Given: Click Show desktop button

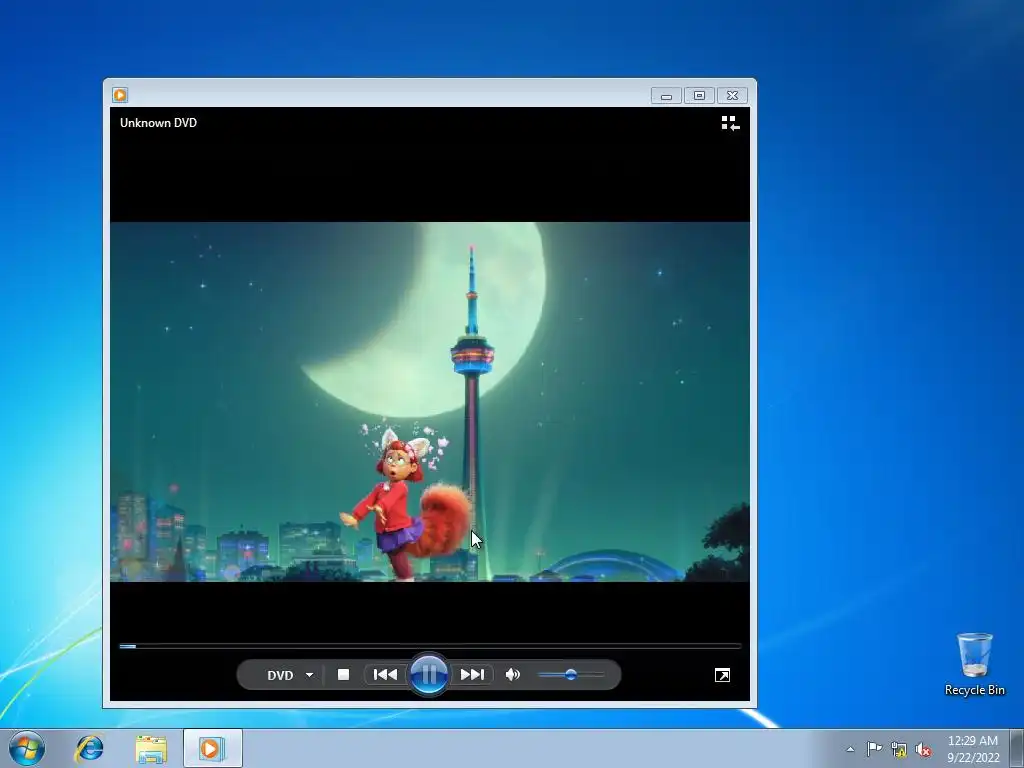Looking at the screenshot, I should (1017, 748).
